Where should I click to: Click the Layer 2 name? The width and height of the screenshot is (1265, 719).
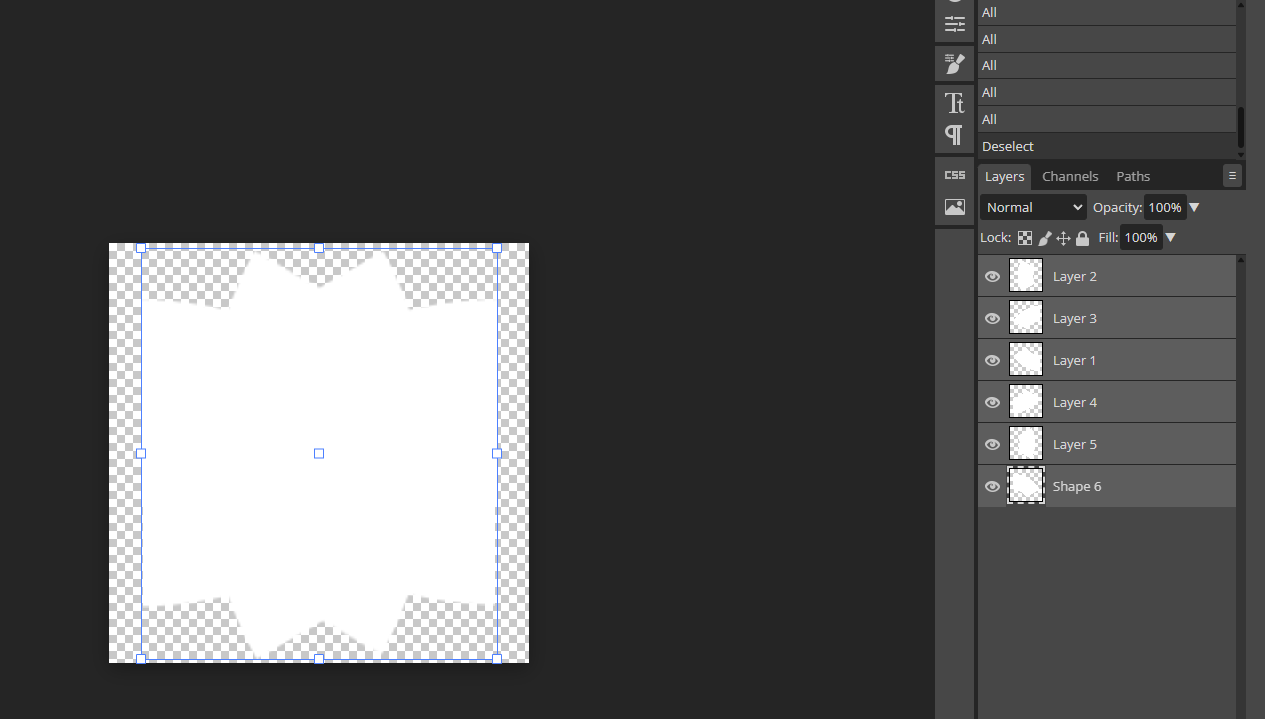tap(1075, 277)
